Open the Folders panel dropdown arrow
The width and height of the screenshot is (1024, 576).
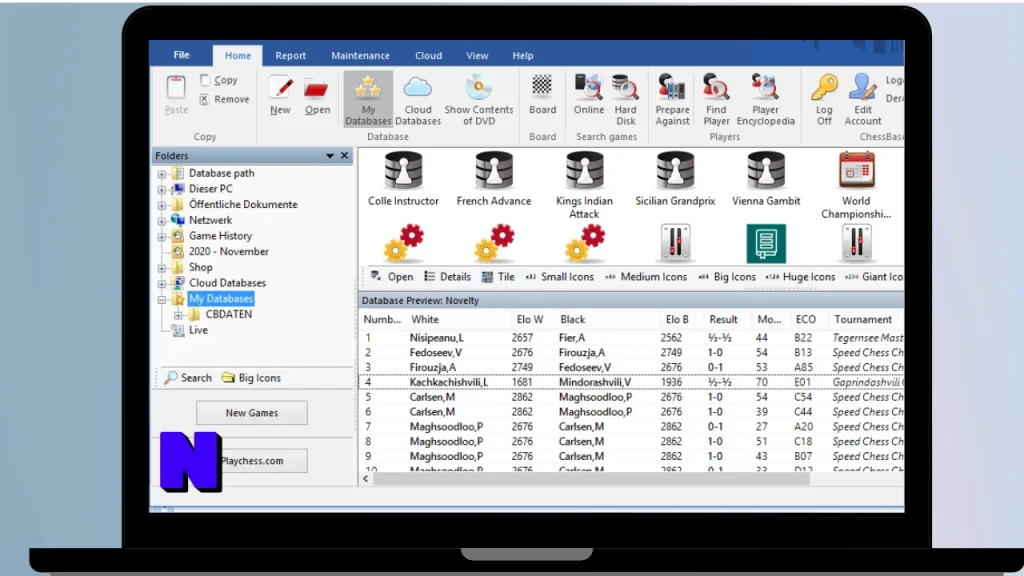pyautogui.click(x=330, y=155)
